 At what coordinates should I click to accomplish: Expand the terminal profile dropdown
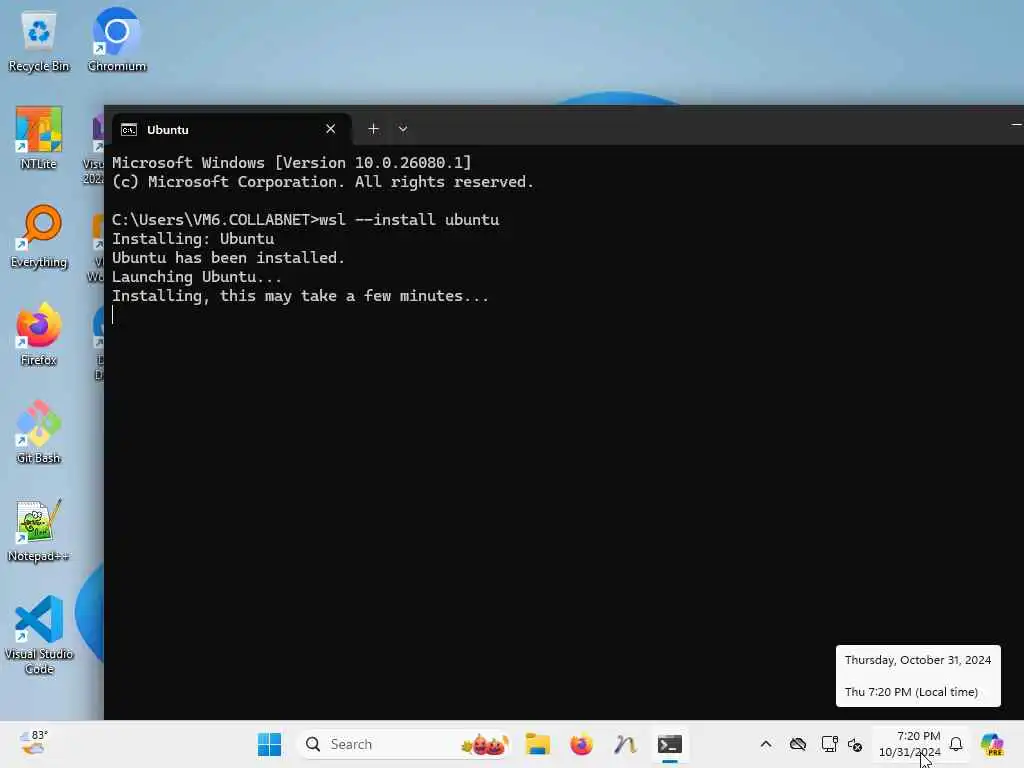[403, 129]
